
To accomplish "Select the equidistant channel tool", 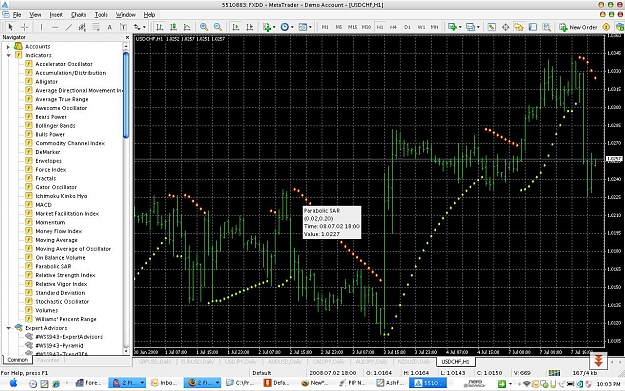I will 82,27.
